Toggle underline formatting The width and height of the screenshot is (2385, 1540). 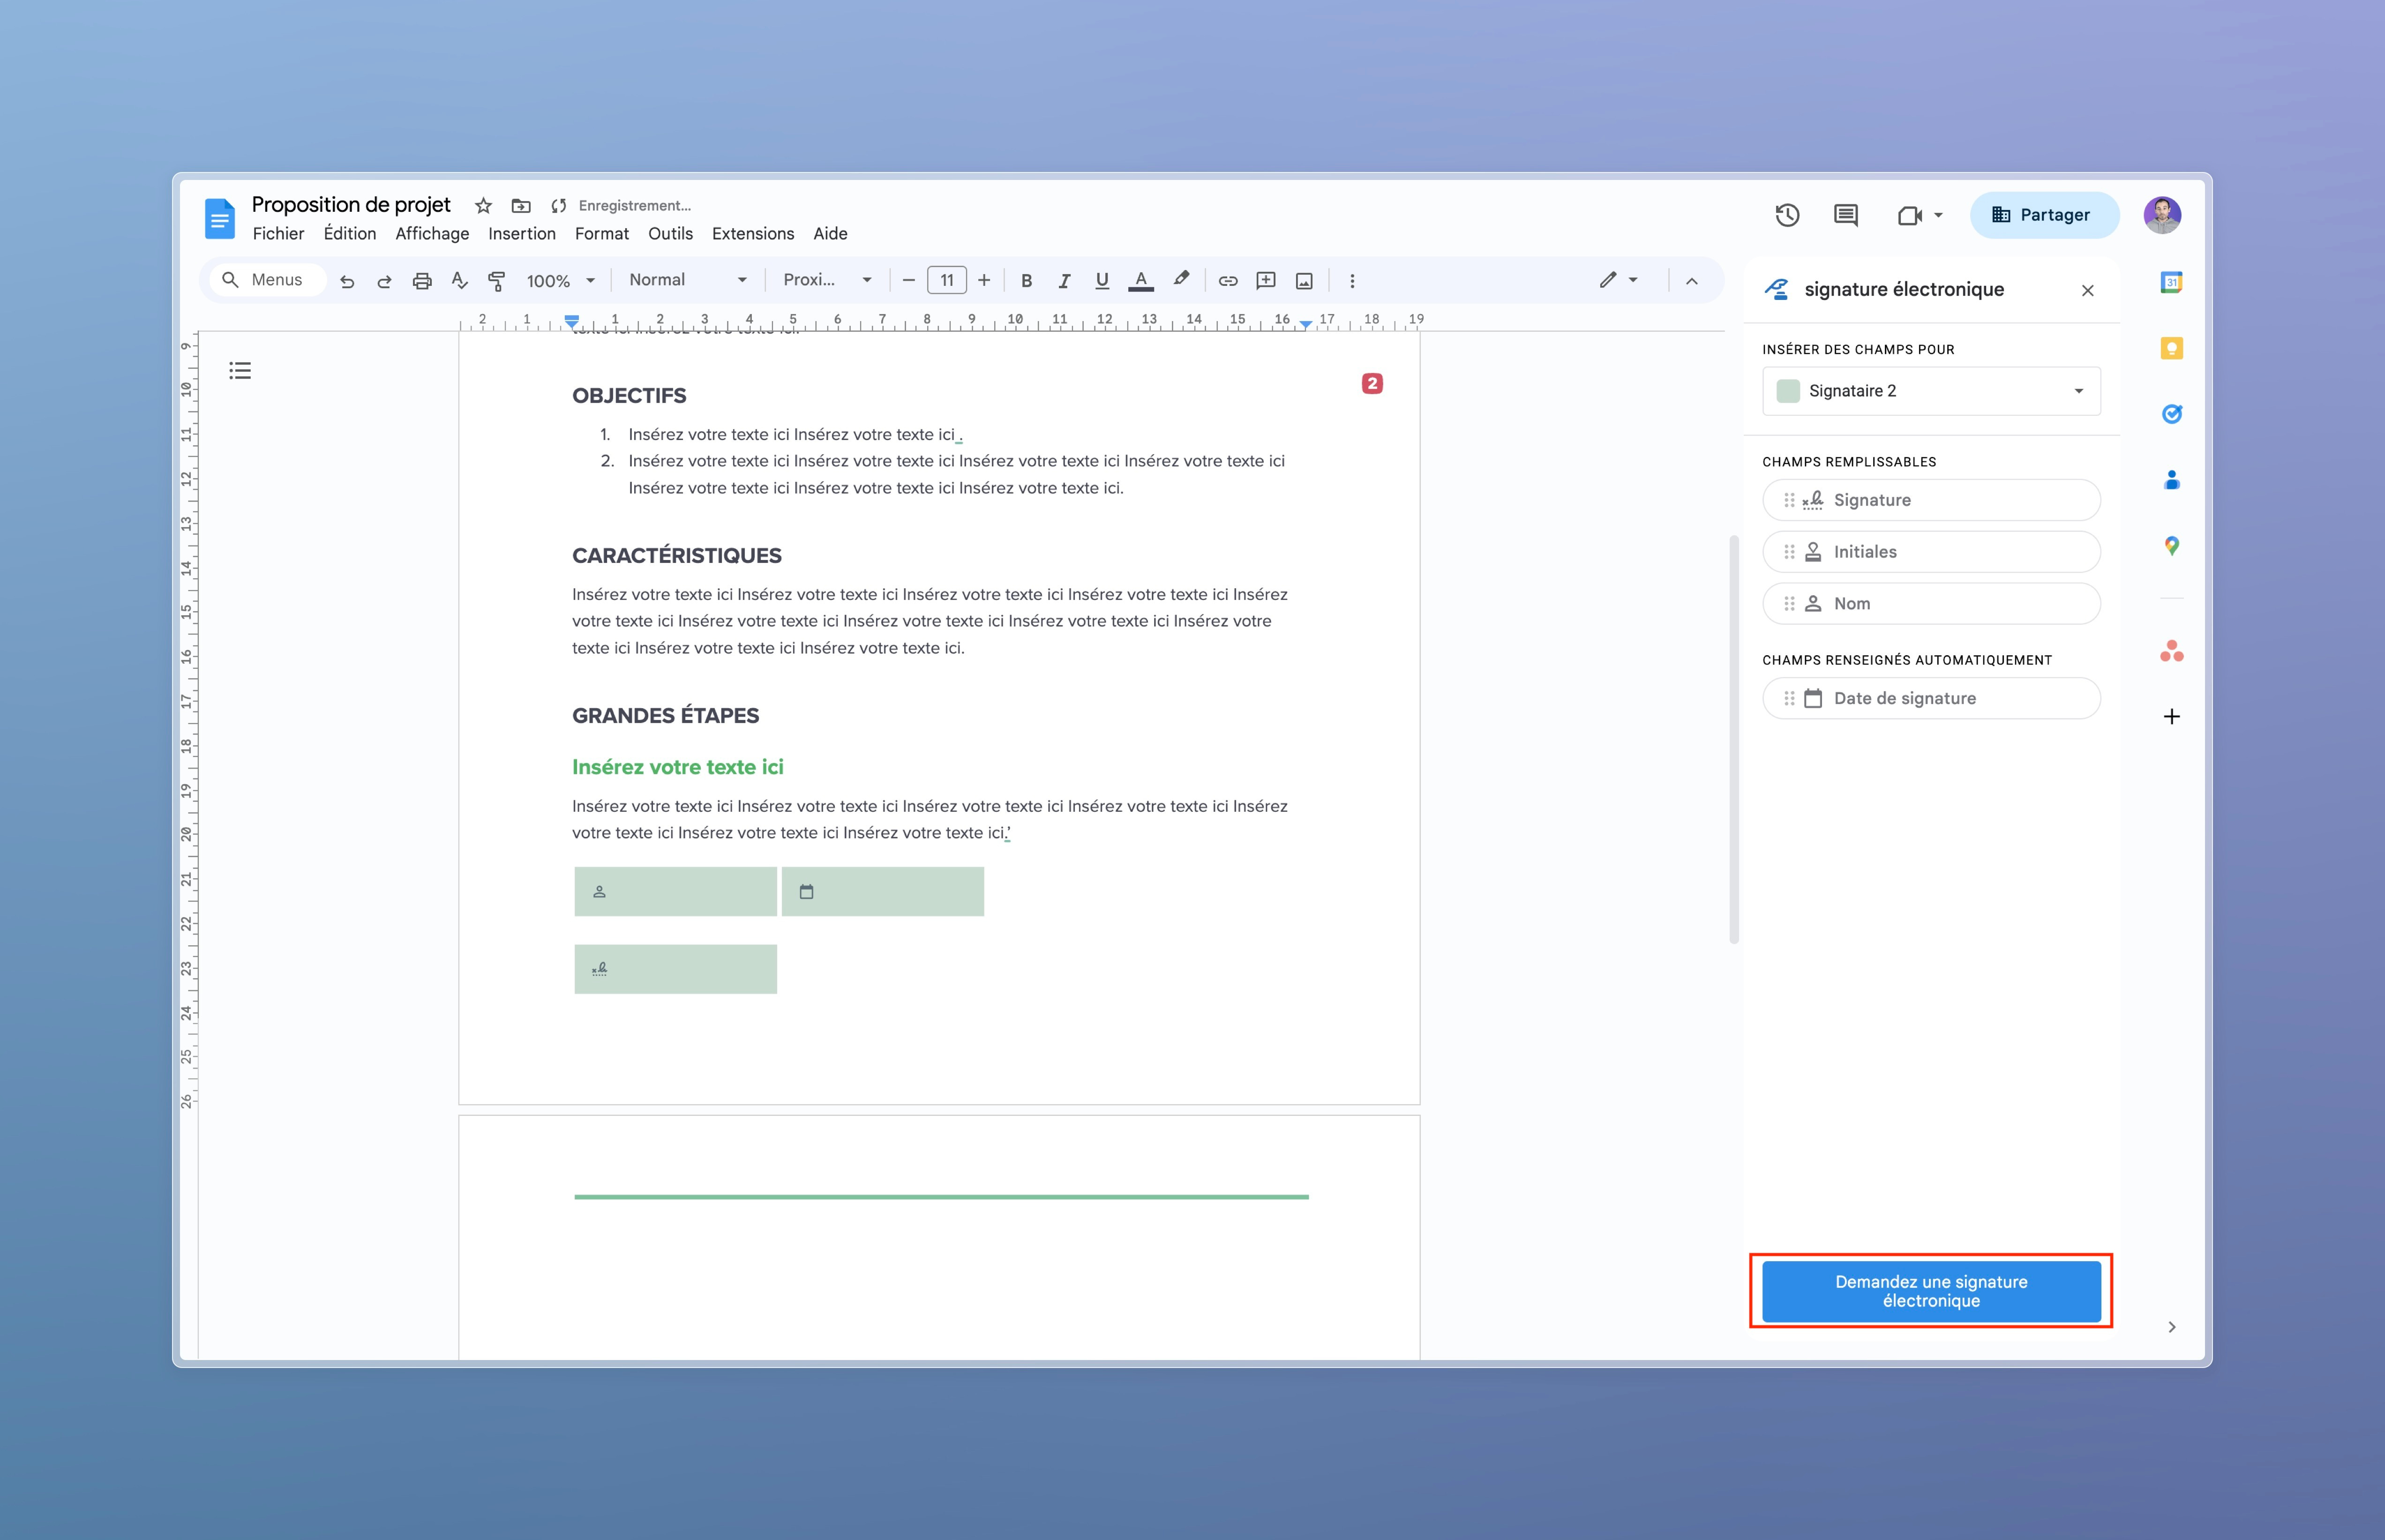tap(1102, 281)
